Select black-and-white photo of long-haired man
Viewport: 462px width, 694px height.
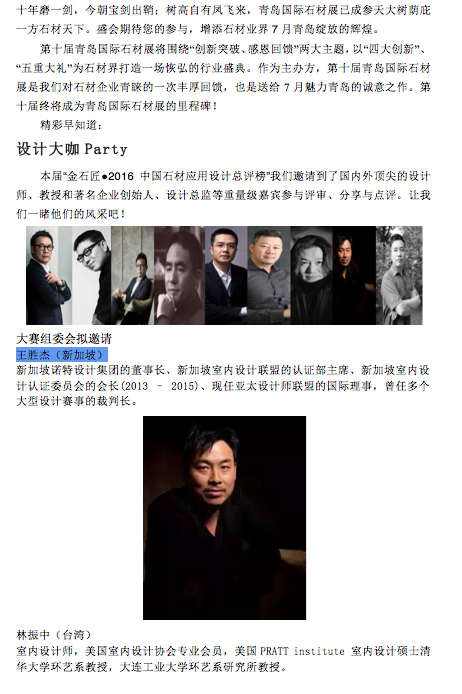click(312, 275)
